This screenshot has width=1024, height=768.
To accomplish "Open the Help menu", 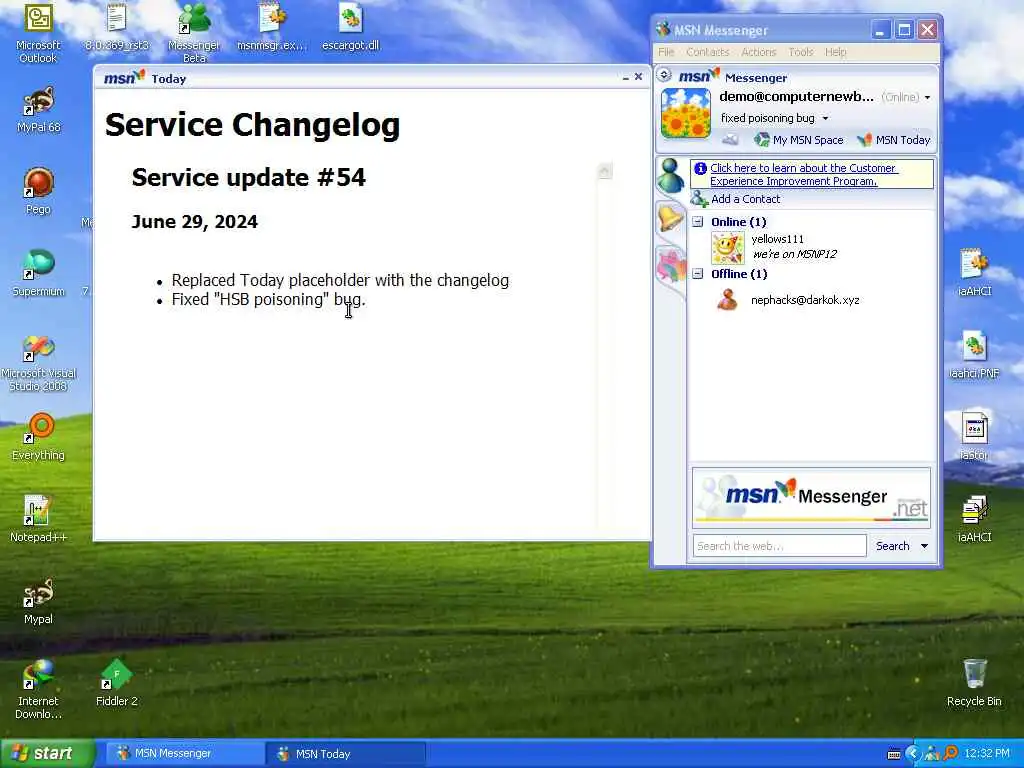I will pos(835,52).
